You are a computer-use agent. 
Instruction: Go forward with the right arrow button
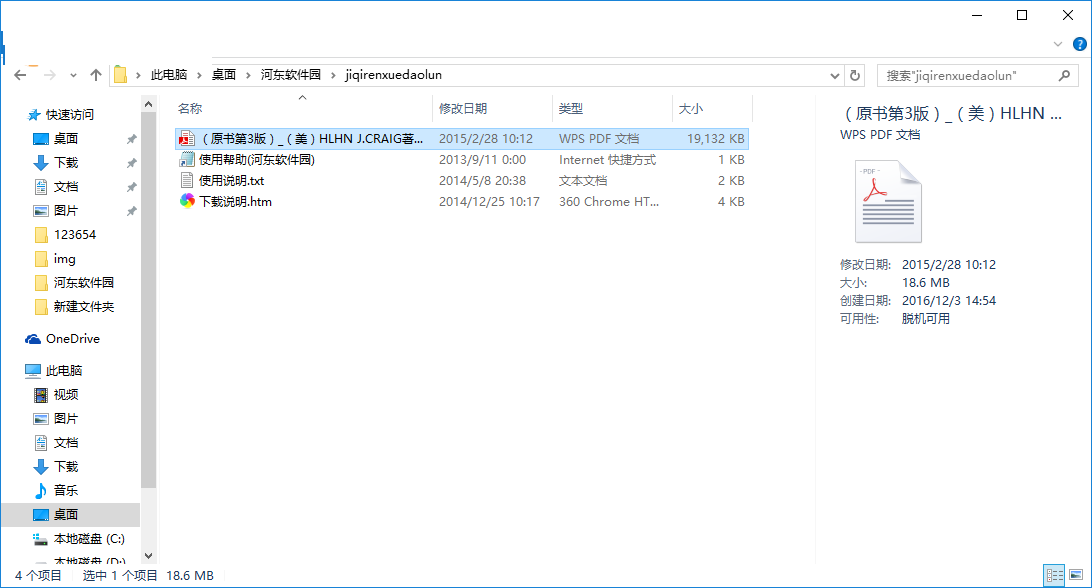49,75
